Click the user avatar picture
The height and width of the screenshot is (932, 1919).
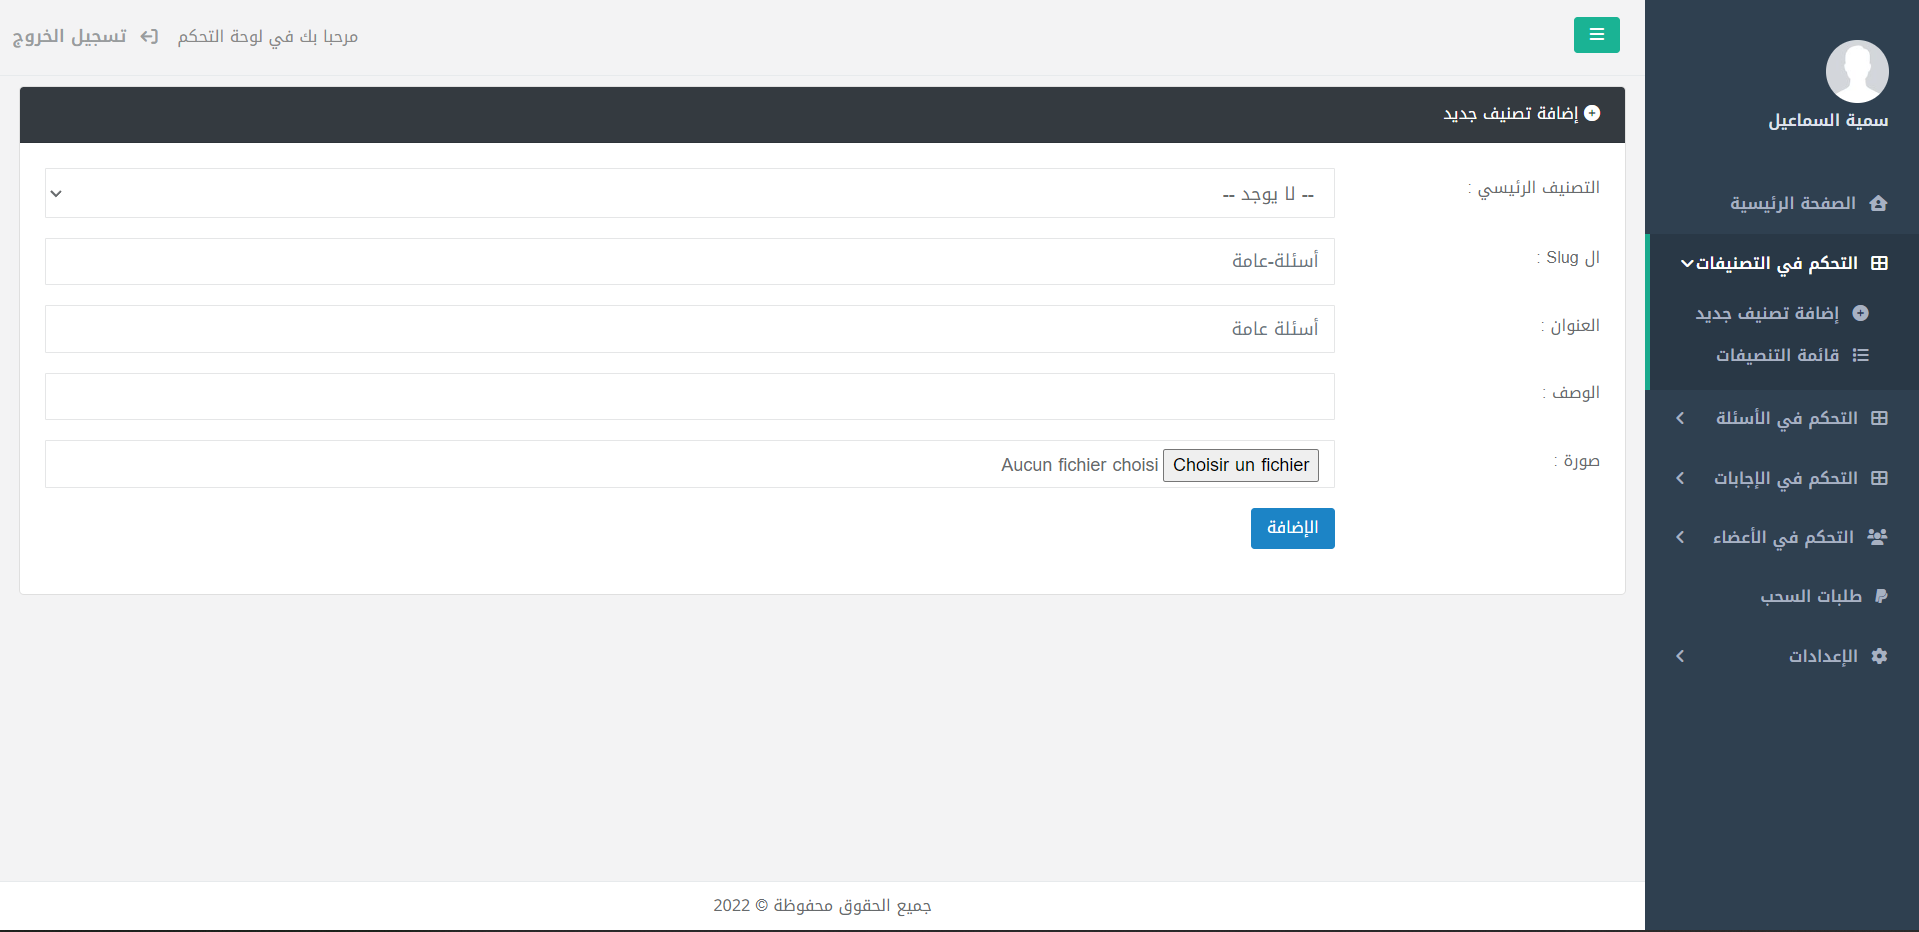tap(1857, 71)
